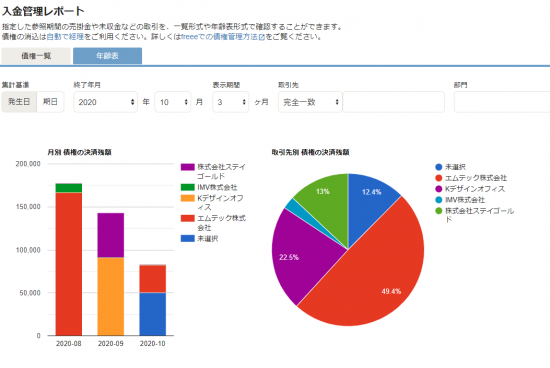Switch the aggregation basis to 期日
550x368 pixels.
(x=50, y=102)
